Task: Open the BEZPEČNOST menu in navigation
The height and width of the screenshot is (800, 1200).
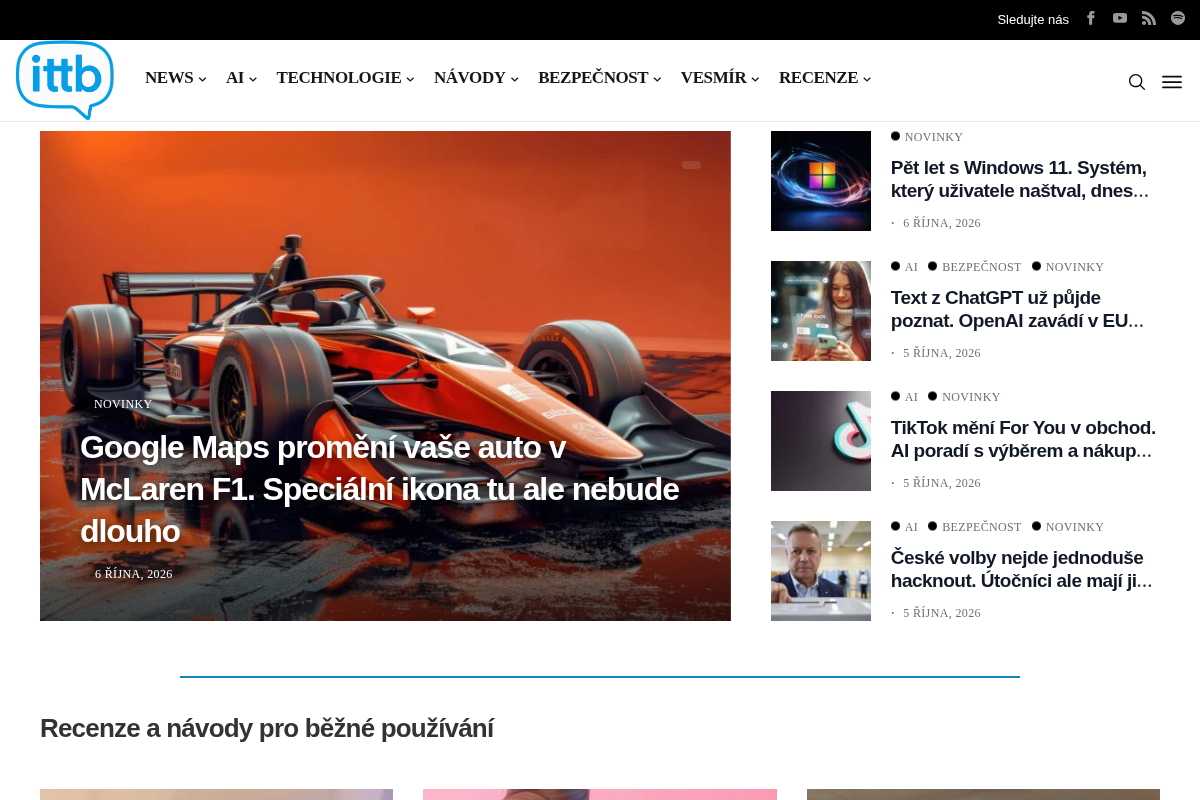Action: pos(593,78)
